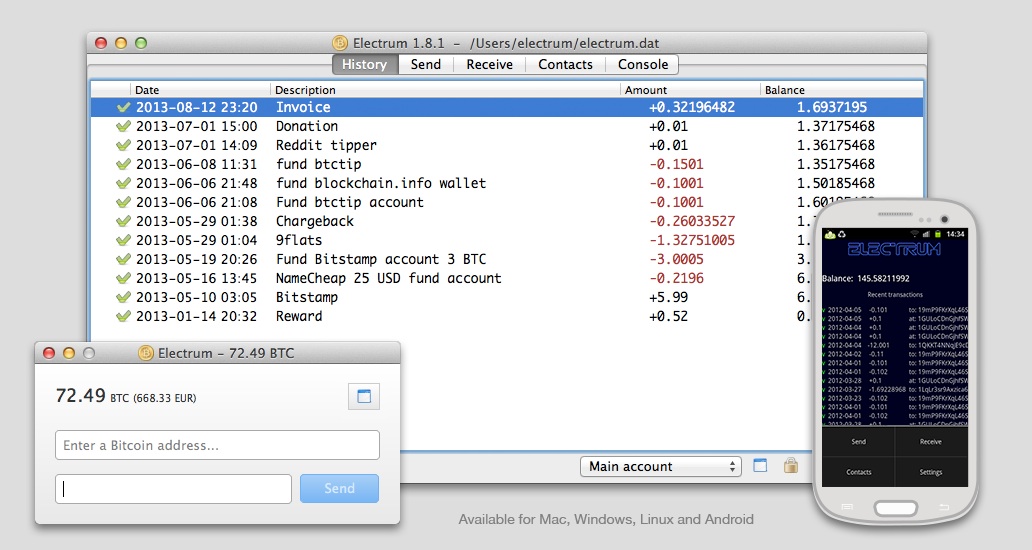Select the 'Donation' transaction description
The height and width of the screenshot is (550, 1032).
click(x=307, y=126)
